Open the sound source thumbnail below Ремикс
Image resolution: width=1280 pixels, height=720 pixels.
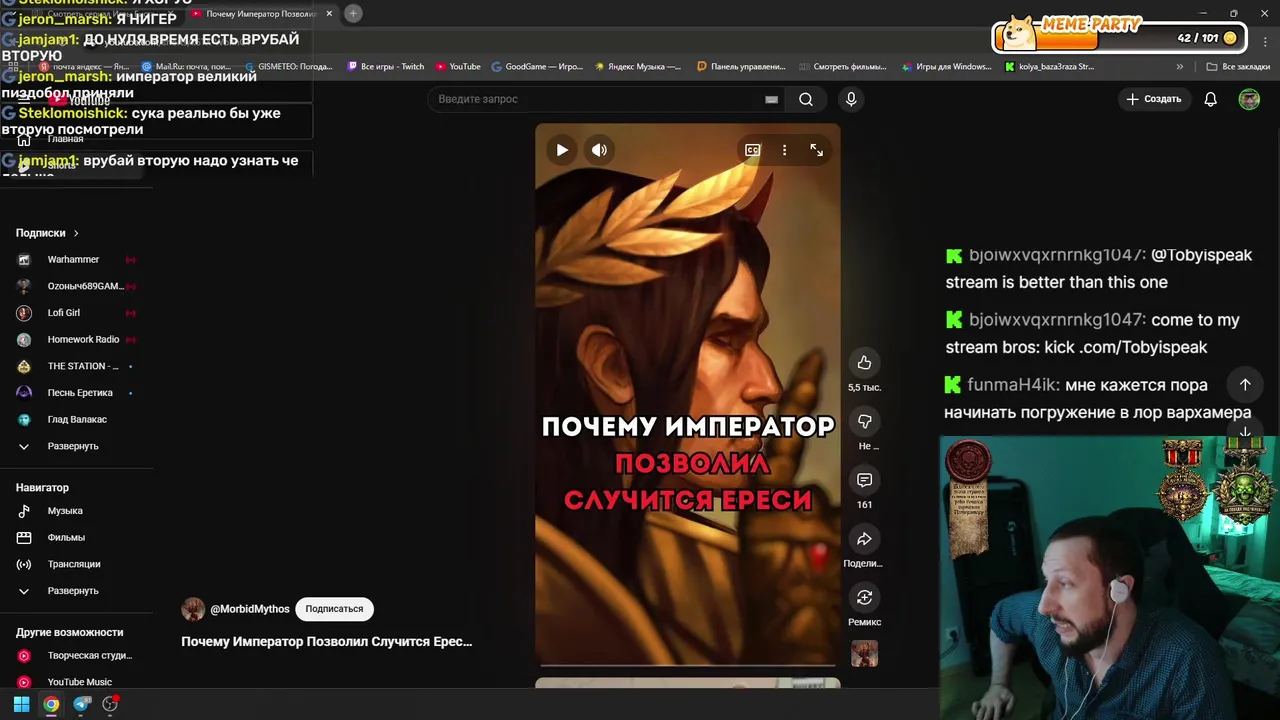[x=864, y=654]
